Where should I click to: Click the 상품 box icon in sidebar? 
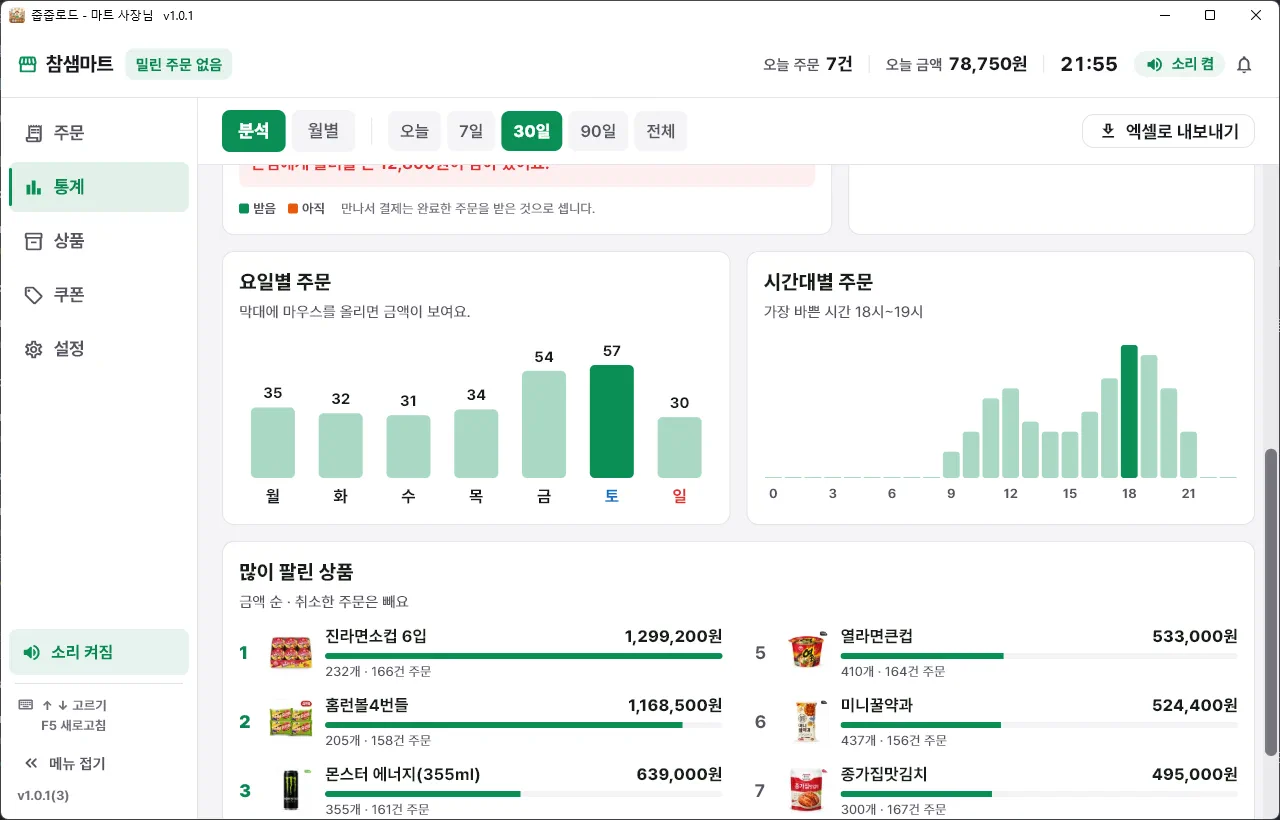(x=34, y=241)
